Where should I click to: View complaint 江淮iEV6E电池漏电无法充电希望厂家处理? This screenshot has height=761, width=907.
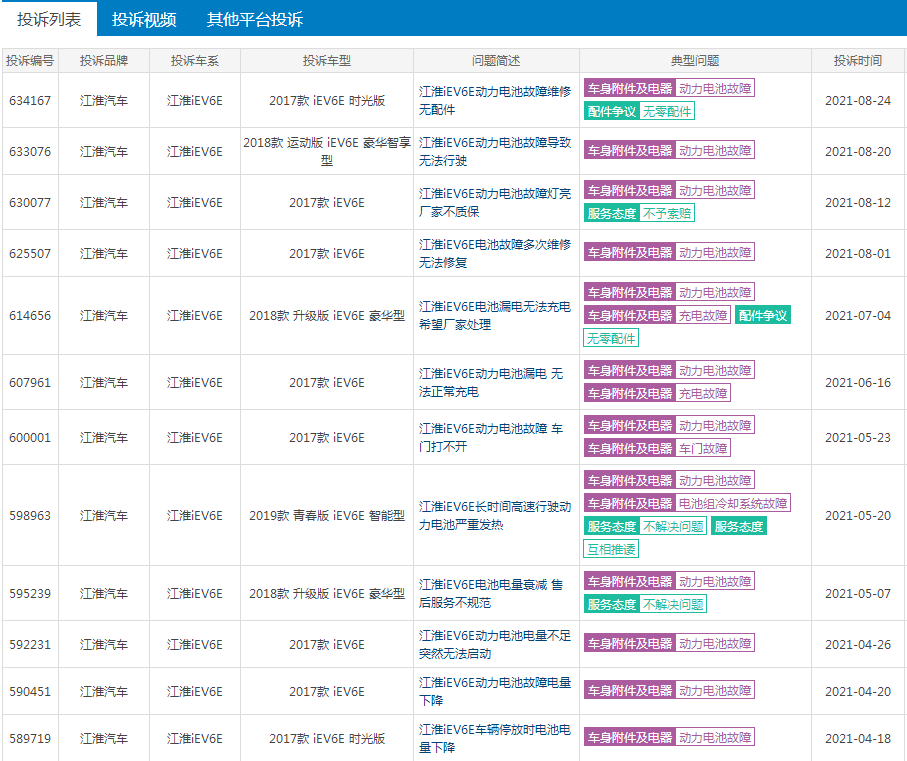tap(495, 315)
